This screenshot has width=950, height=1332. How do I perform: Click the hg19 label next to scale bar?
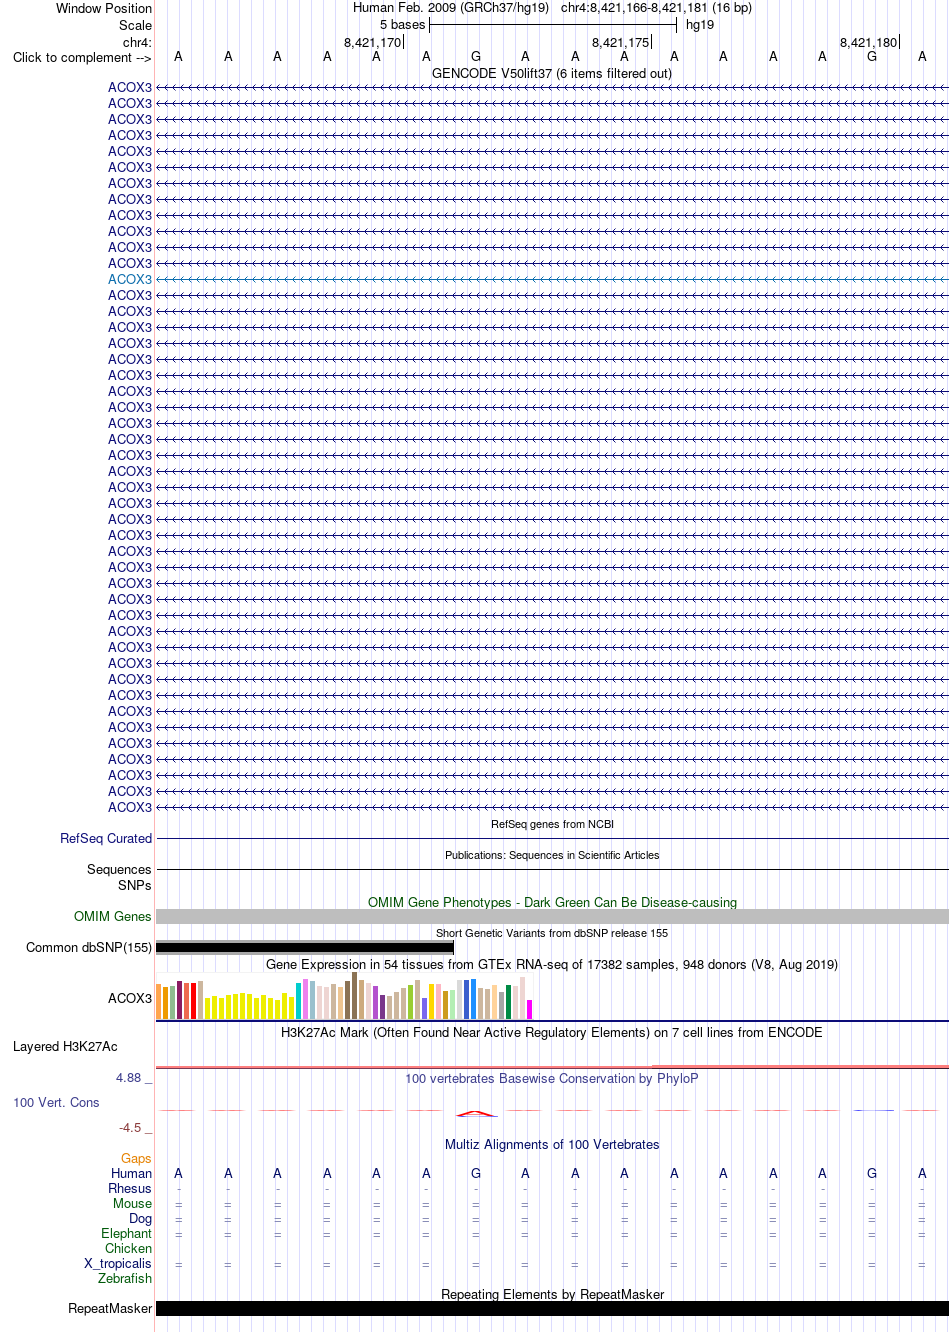tap(700, 24)
